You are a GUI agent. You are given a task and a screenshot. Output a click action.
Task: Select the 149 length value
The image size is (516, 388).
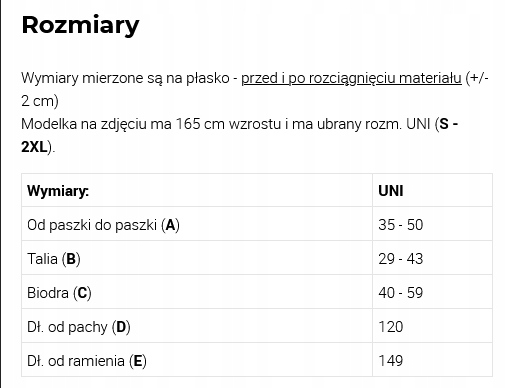tap(391, 361)
